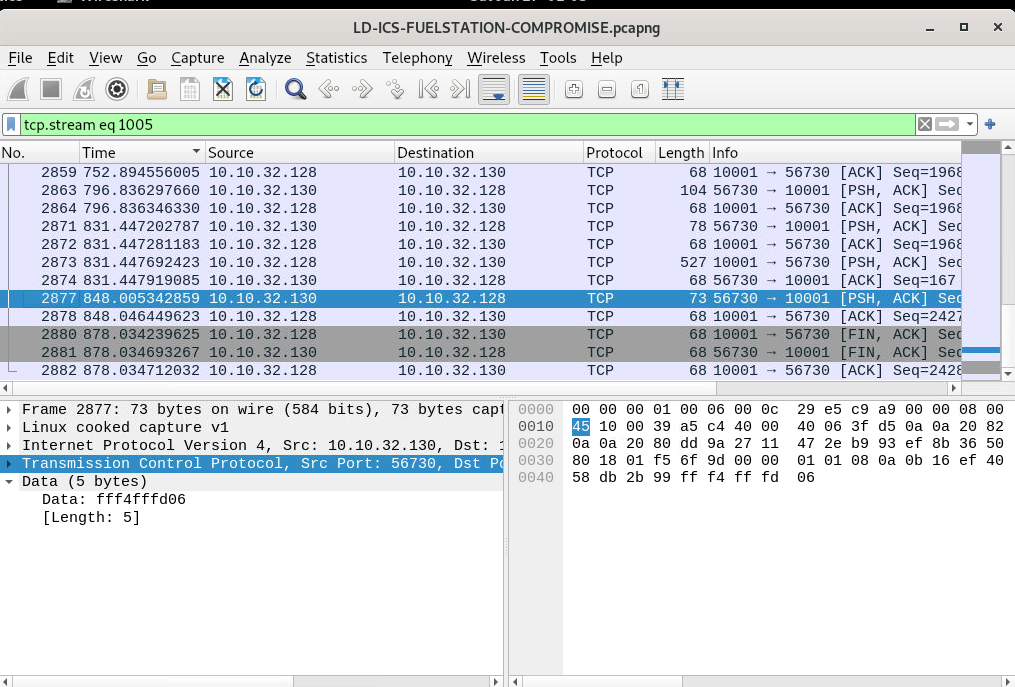Collapse the Data (5 bytes) section
The image size is (1015, 687).
[10, 482]
